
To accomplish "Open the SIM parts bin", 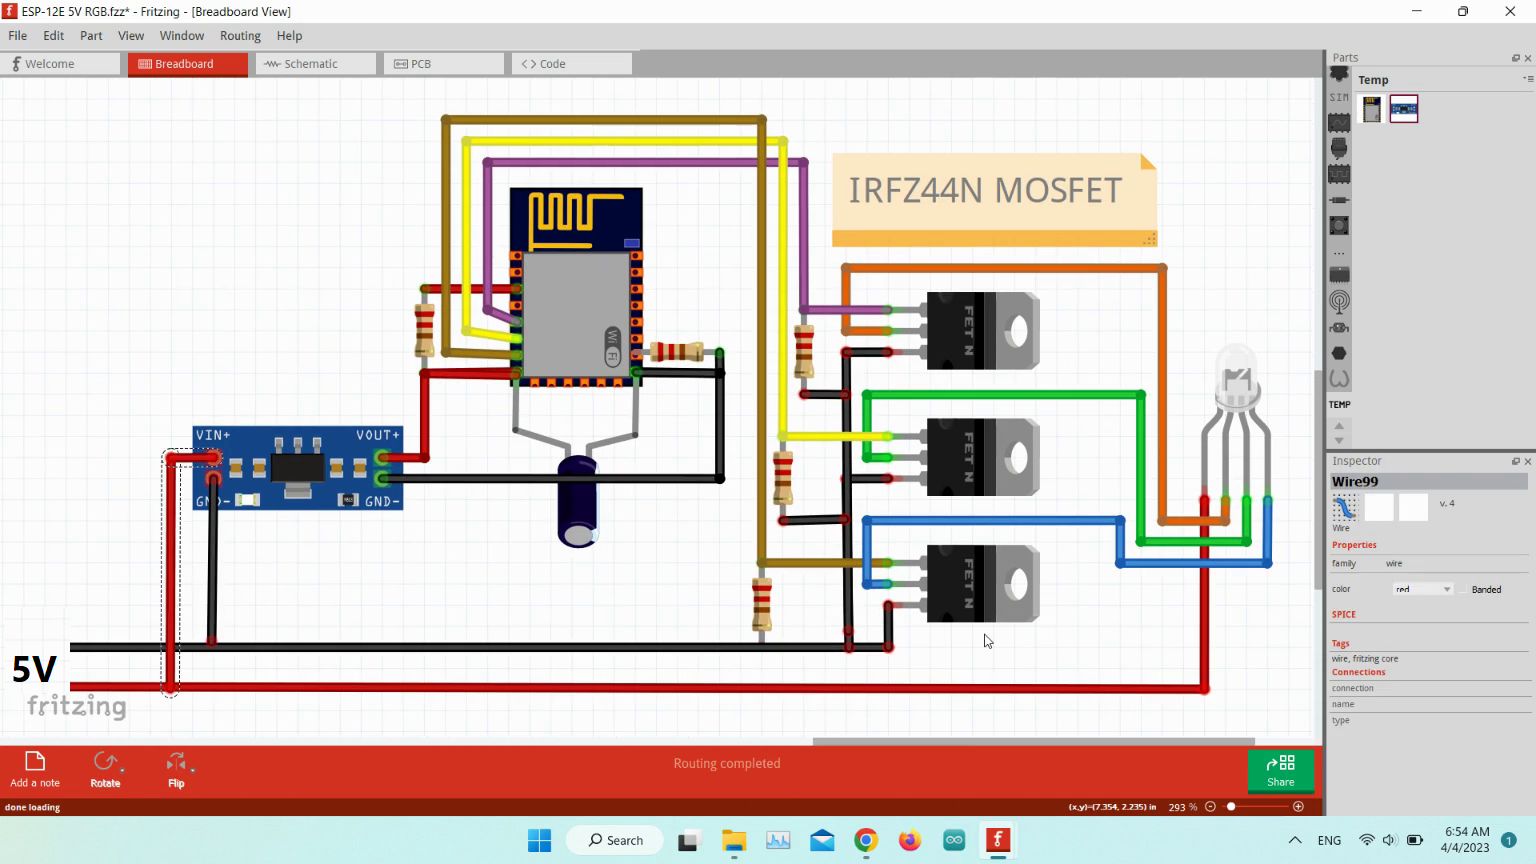I will [1339, 98].
